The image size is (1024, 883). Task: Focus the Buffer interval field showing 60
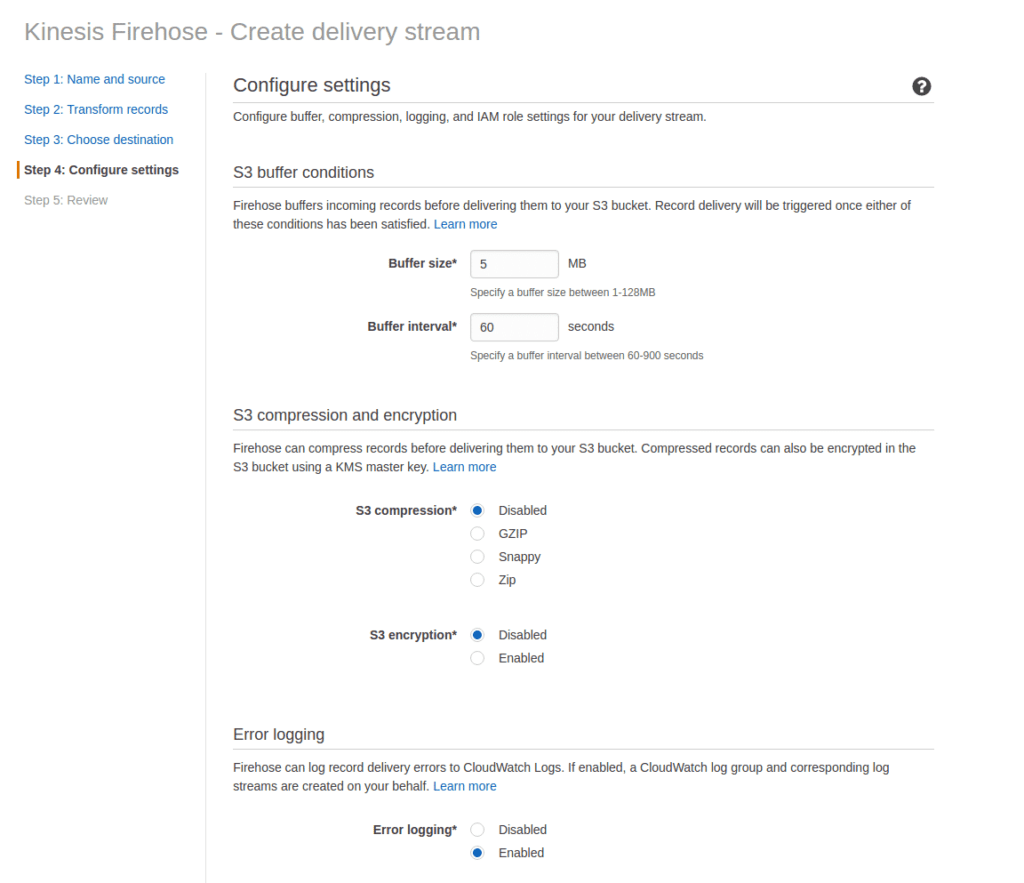coord(514,327)
